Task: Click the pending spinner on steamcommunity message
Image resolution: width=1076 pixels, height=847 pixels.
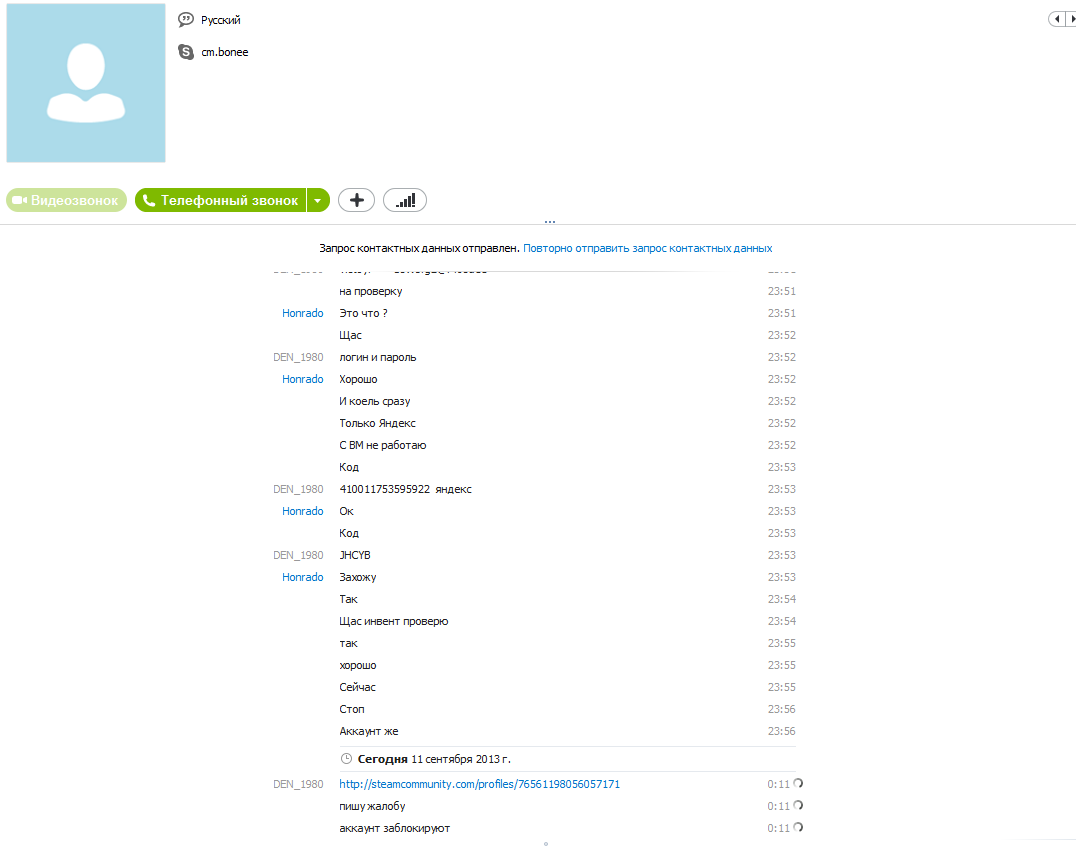Action: pyautogui.click(x=798, y=783)
